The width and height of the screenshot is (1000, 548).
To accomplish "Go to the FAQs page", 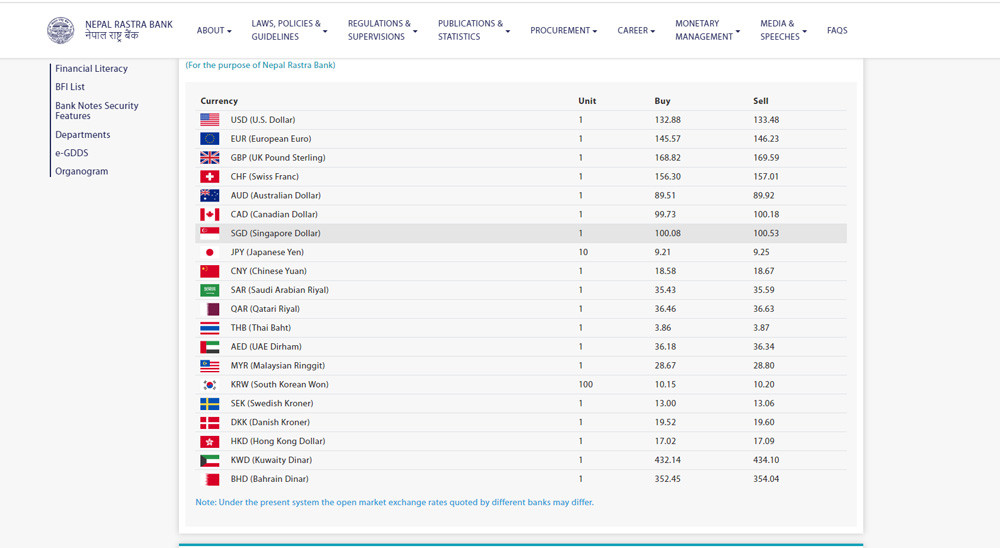I will point(837,30).
